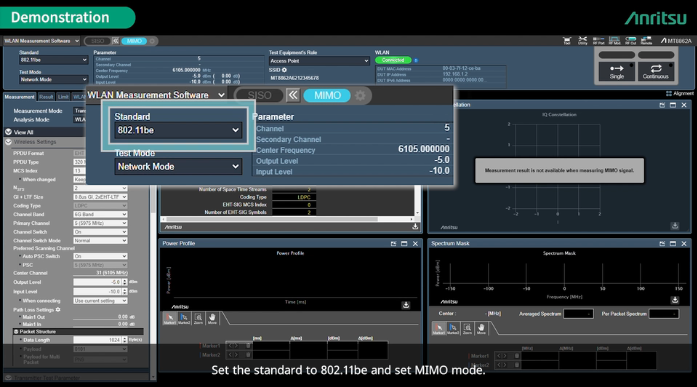
Task: Select Marker2 tool in Spectrum Mask panel
Action: point(453,328)
